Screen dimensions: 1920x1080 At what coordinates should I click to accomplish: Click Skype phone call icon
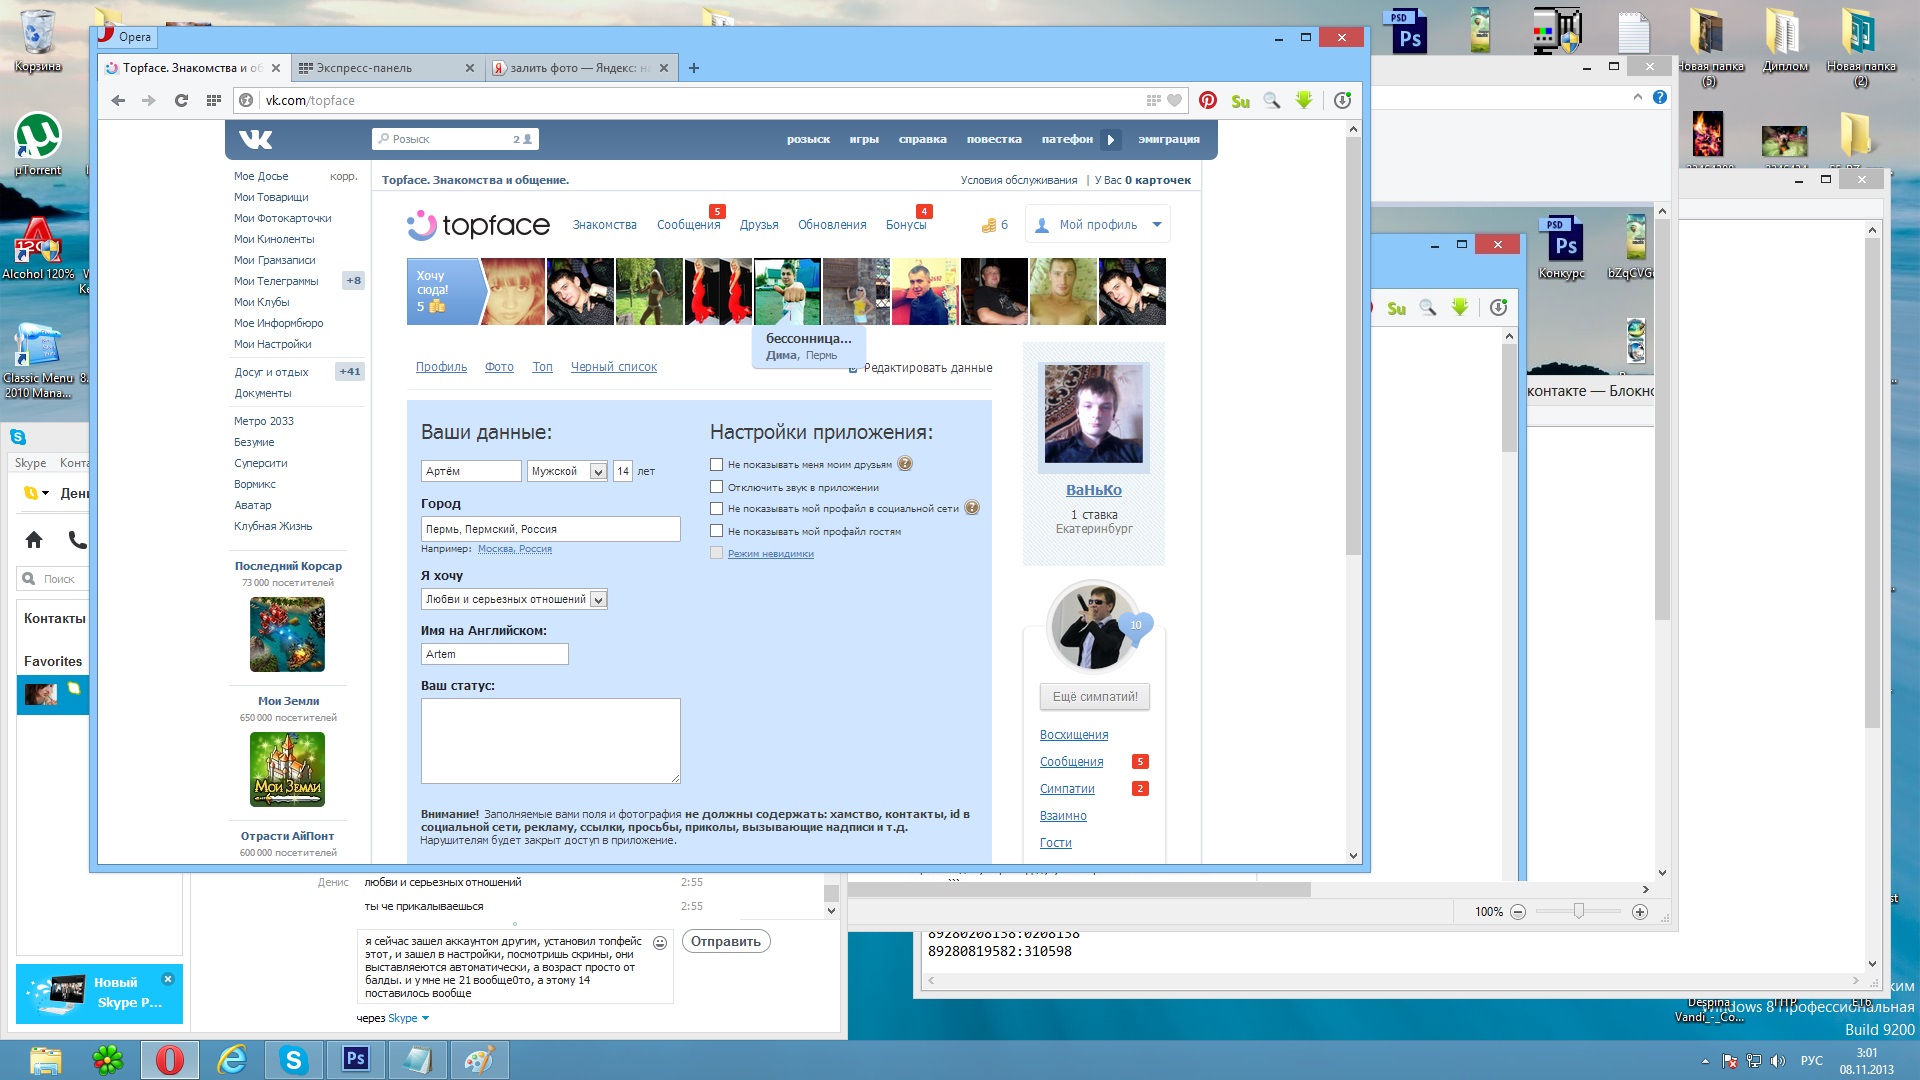[x=77, y=540]
